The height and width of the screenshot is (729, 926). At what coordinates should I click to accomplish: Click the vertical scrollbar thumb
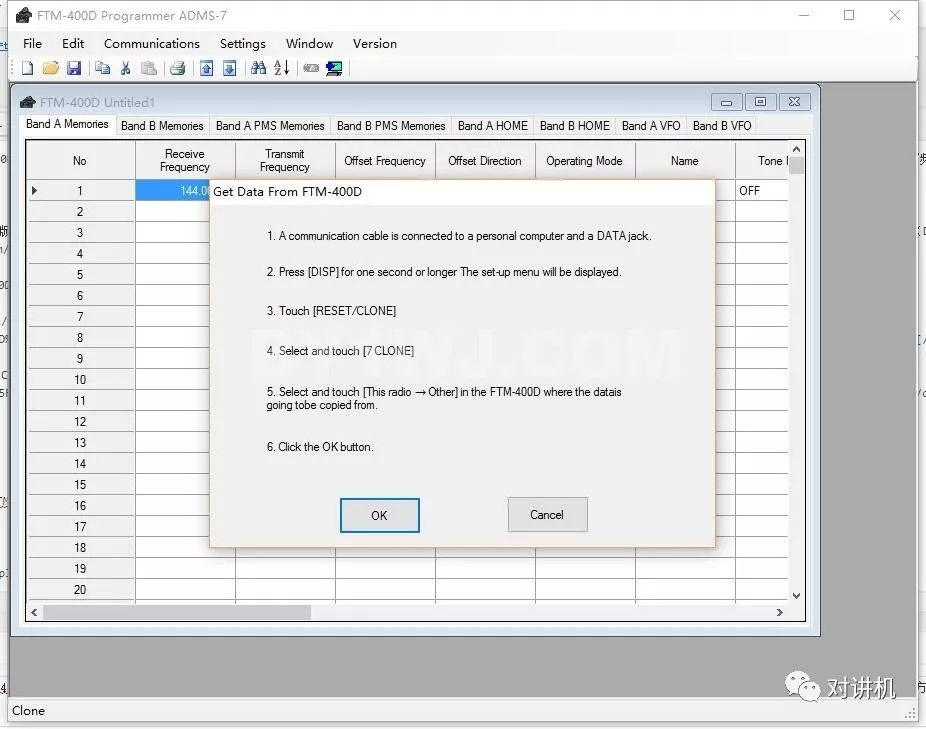(x=796, y=165)
